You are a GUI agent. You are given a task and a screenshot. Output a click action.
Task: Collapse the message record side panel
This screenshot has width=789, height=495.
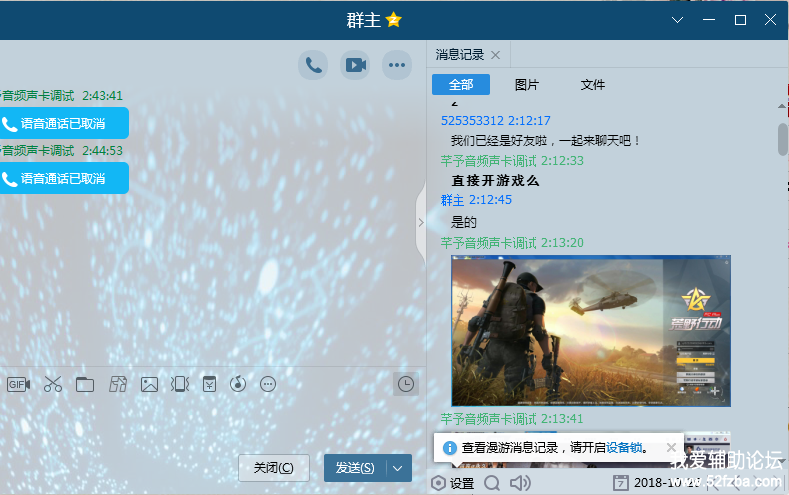421,223
